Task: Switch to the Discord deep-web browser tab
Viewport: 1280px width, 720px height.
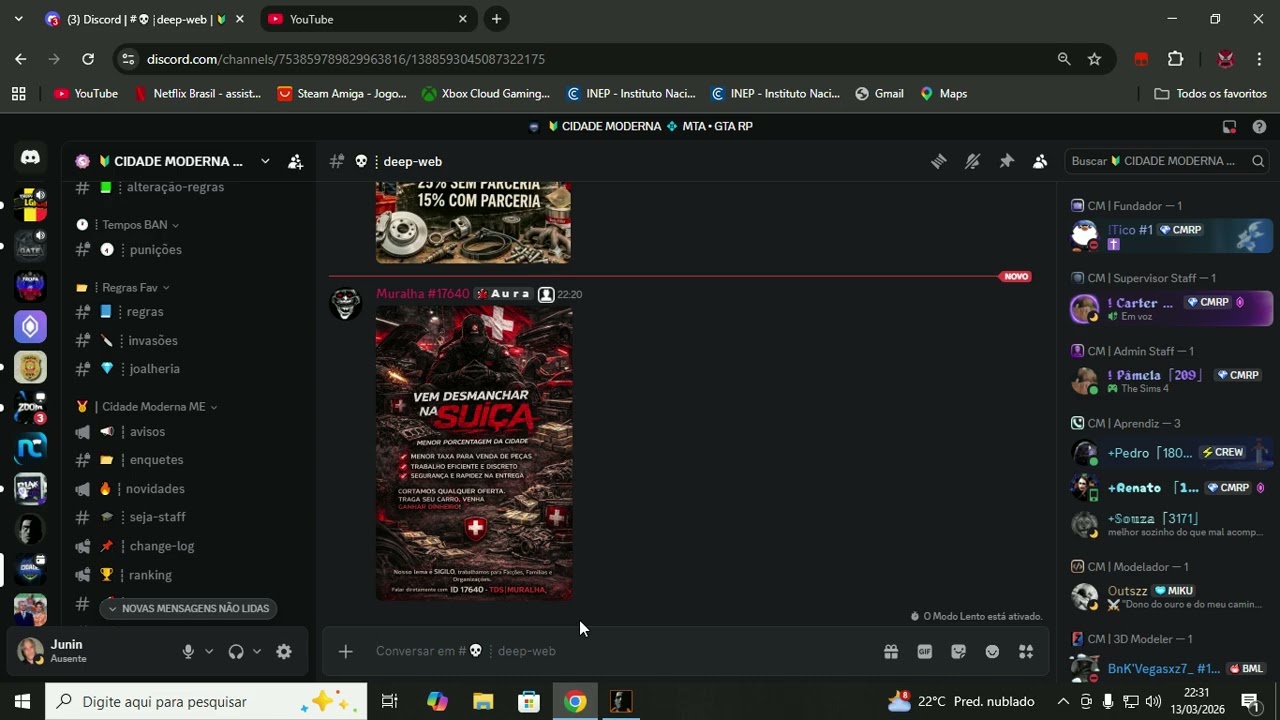Action: (144, 19)
